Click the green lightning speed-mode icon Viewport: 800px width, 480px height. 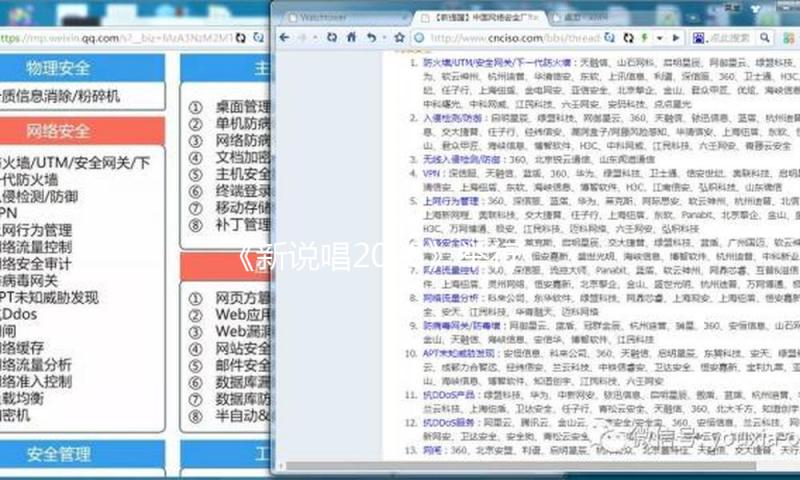point(644,38)
